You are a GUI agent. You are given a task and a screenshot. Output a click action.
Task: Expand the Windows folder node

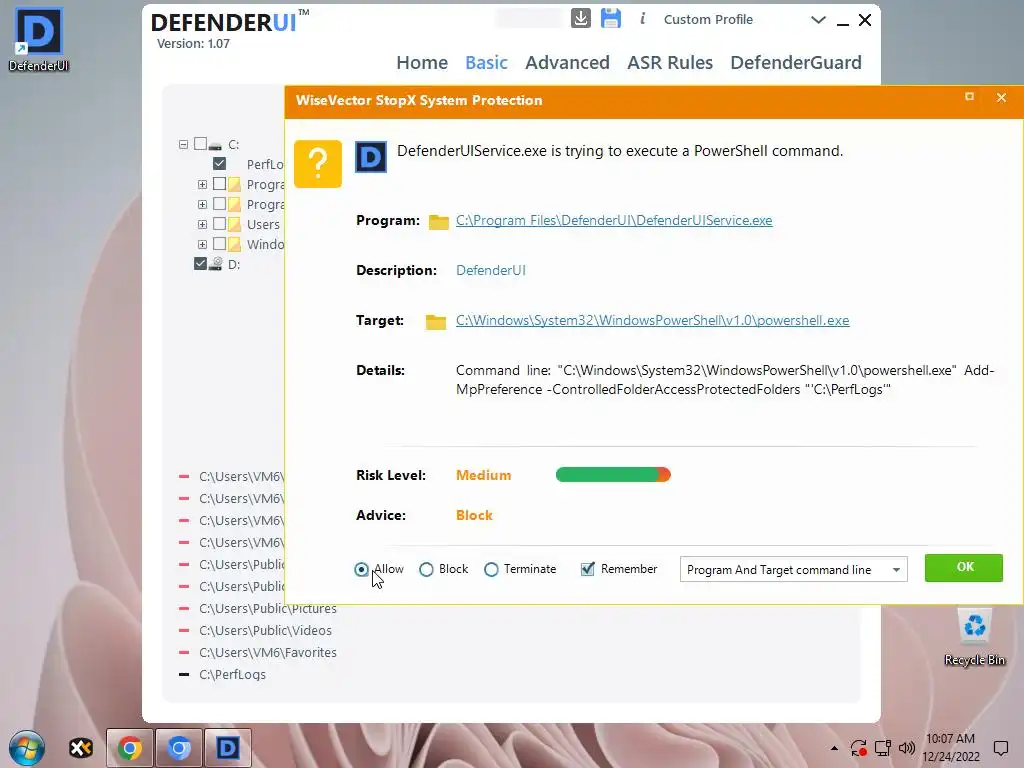click(x=202, y=244)
